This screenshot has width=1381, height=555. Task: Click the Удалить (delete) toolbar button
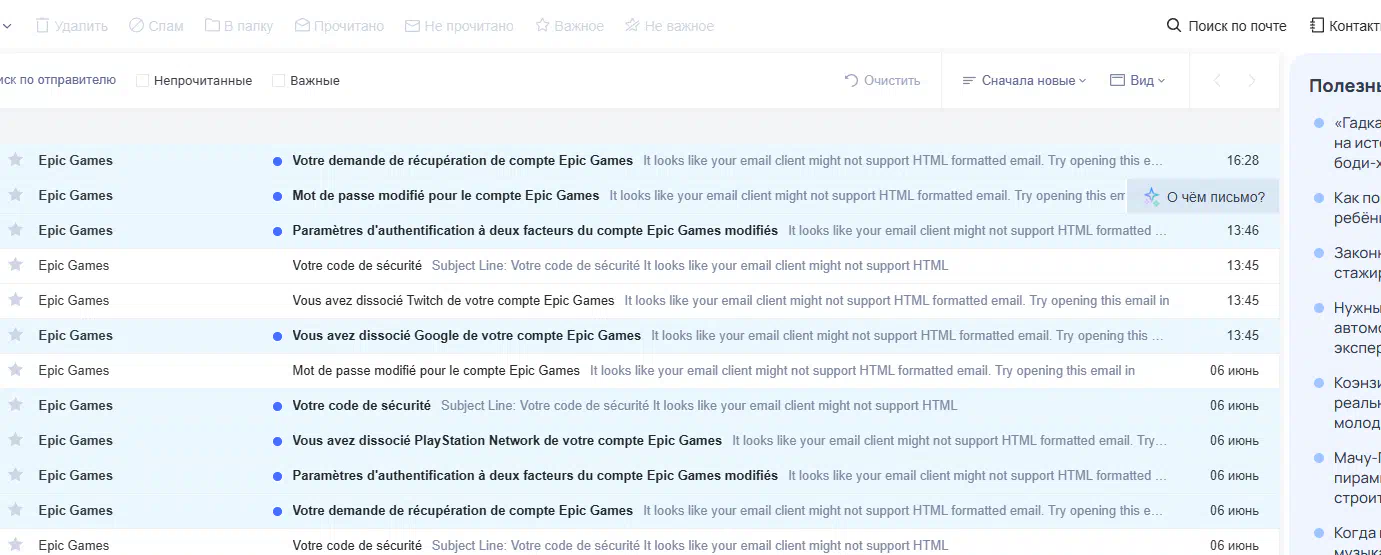click(x=71, y=26)
